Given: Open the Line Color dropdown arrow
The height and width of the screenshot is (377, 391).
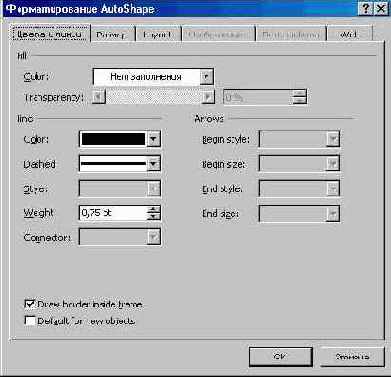Looking at the screenshot, I should click(x=154, y=139).
